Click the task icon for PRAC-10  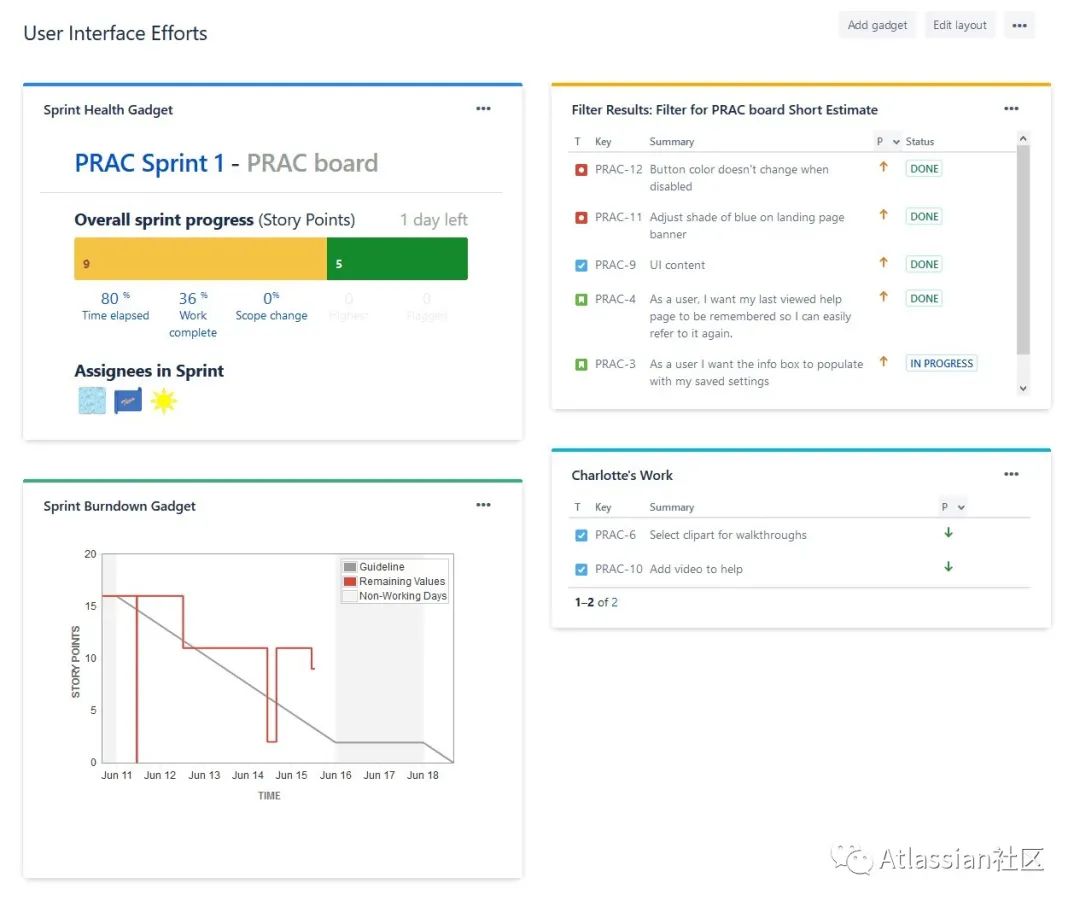(x=581, y=570)
